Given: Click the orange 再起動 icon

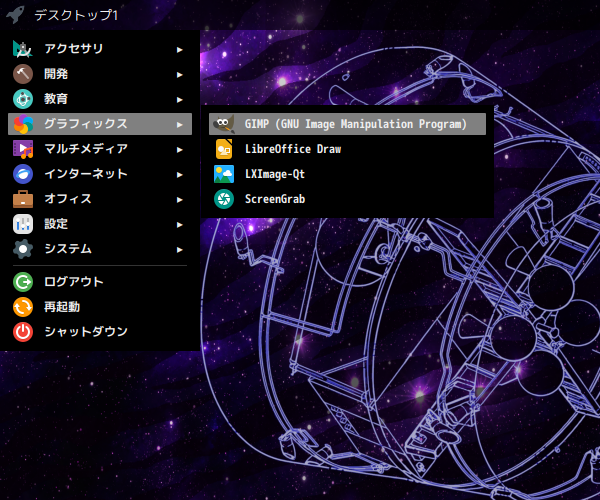Looking at the screenshot, I should pos(23,307).
